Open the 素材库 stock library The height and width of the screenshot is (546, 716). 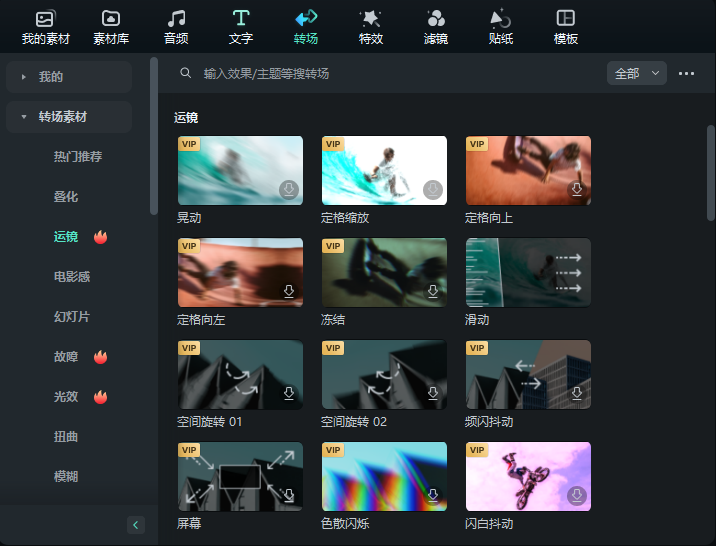110,27
